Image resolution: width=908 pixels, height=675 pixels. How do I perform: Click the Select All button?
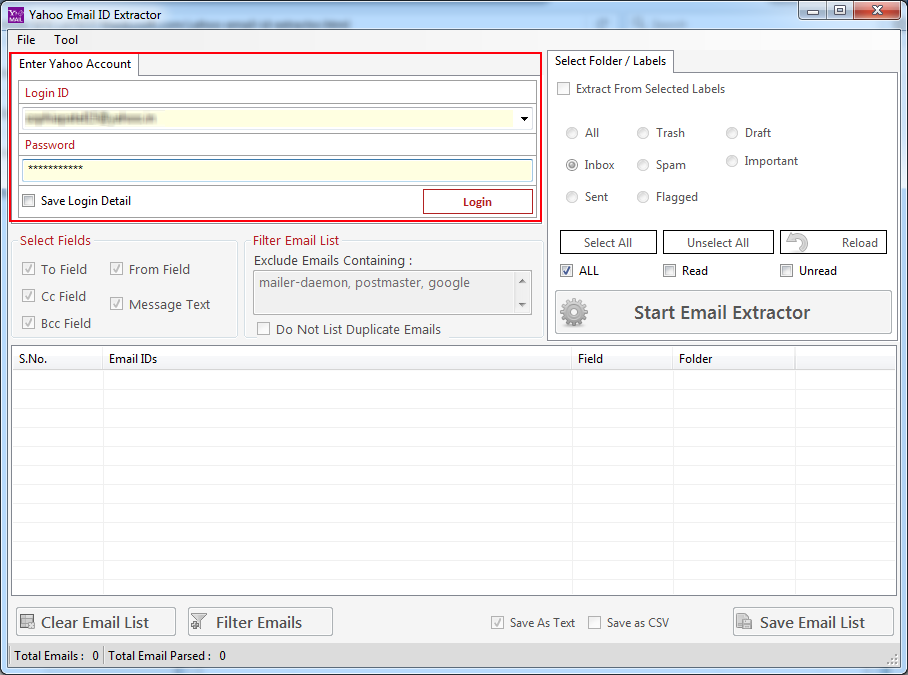click(608, 242)
